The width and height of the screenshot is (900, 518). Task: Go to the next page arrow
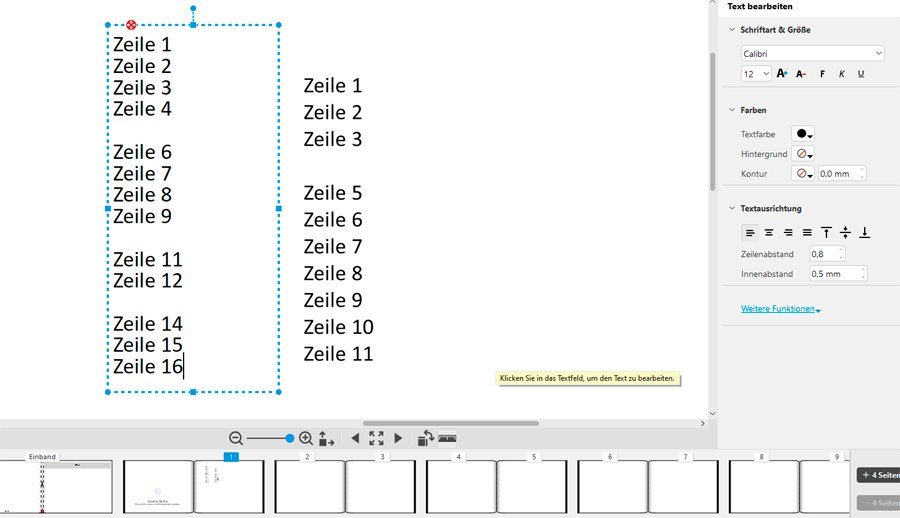(x=398, y=438)
